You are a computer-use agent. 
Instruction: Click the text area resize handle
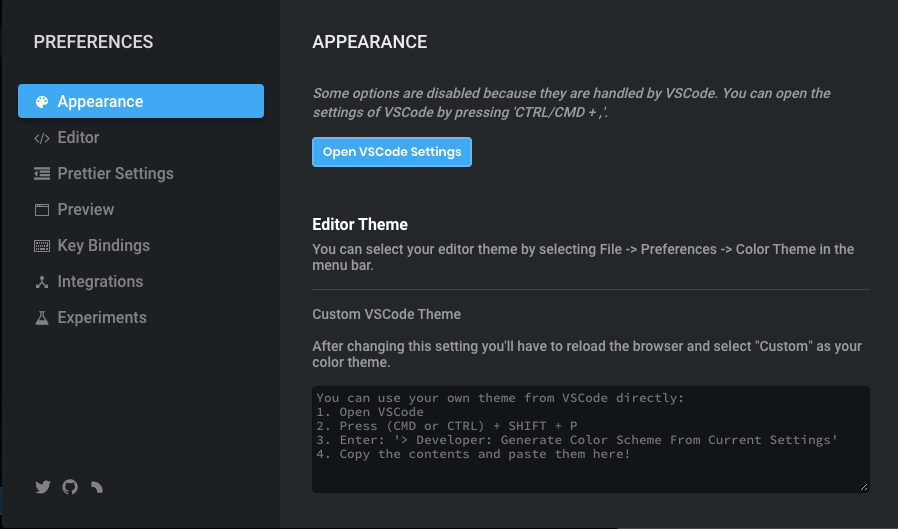[x=864, y=487]
